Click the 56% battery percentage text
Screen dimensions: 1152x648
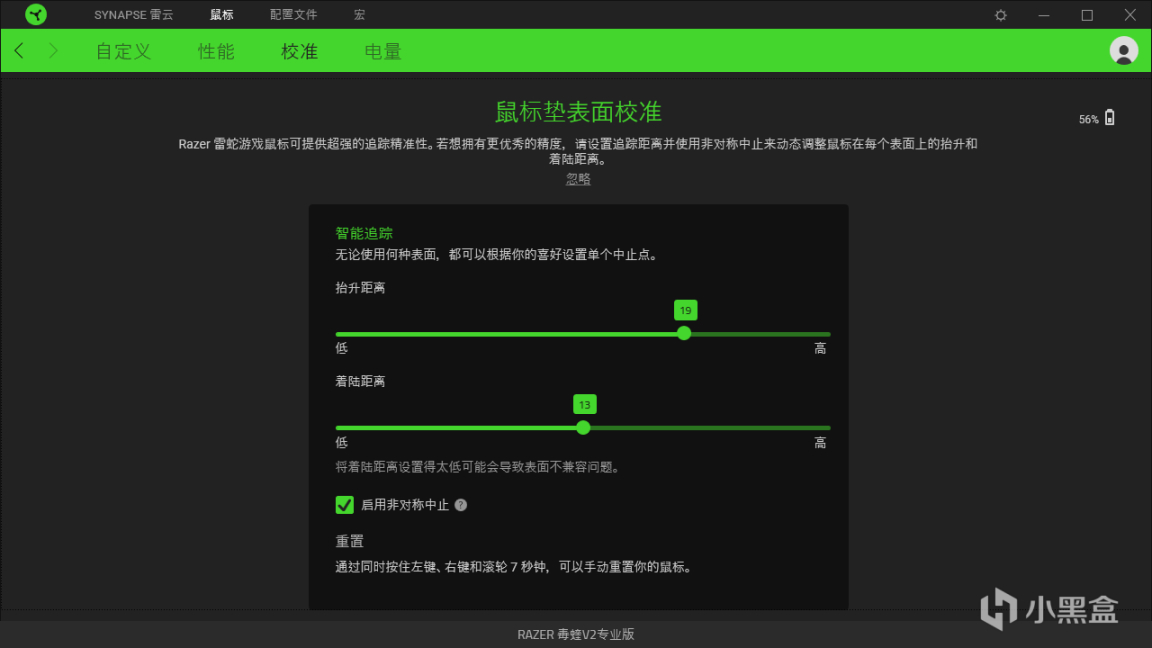[x=1089, y=119]
